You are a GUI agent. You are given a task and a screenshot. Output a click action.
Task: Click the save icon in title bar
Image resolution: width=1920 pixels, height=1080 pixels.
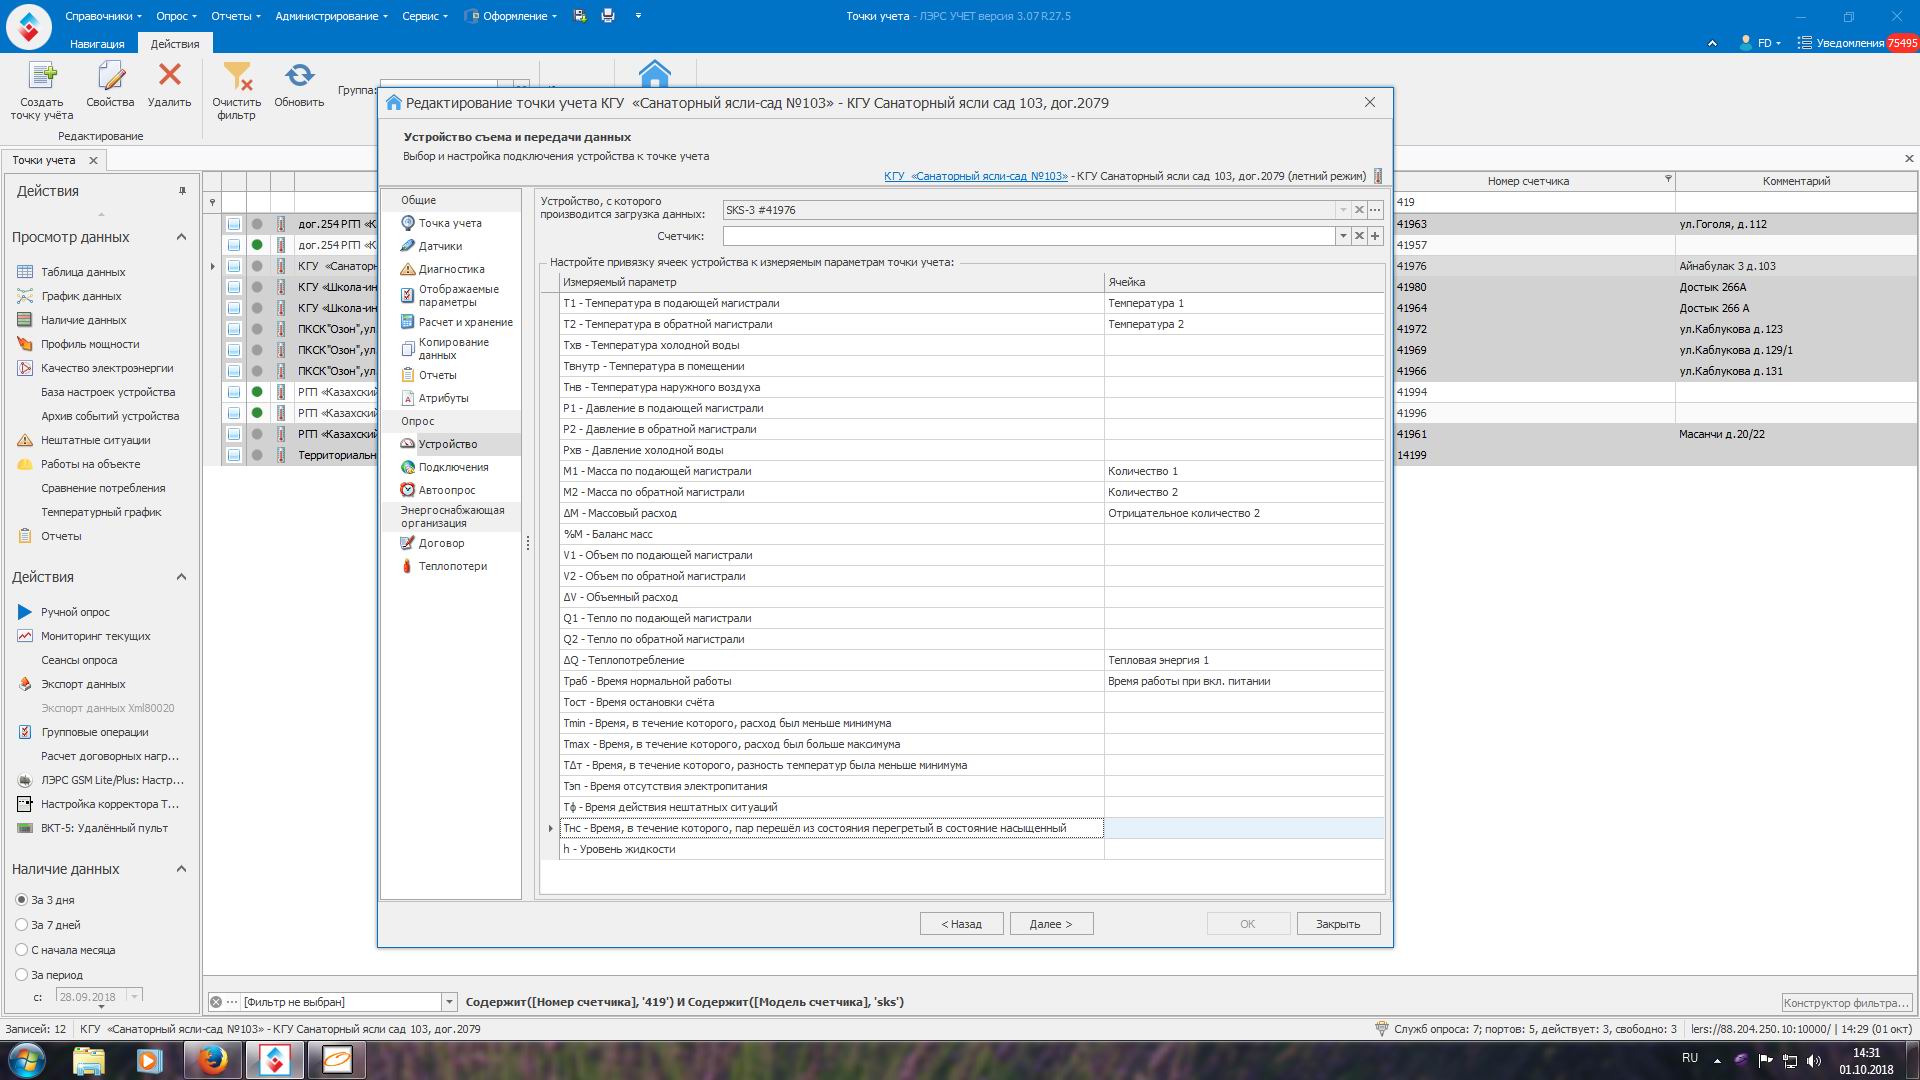coord(580,16)
